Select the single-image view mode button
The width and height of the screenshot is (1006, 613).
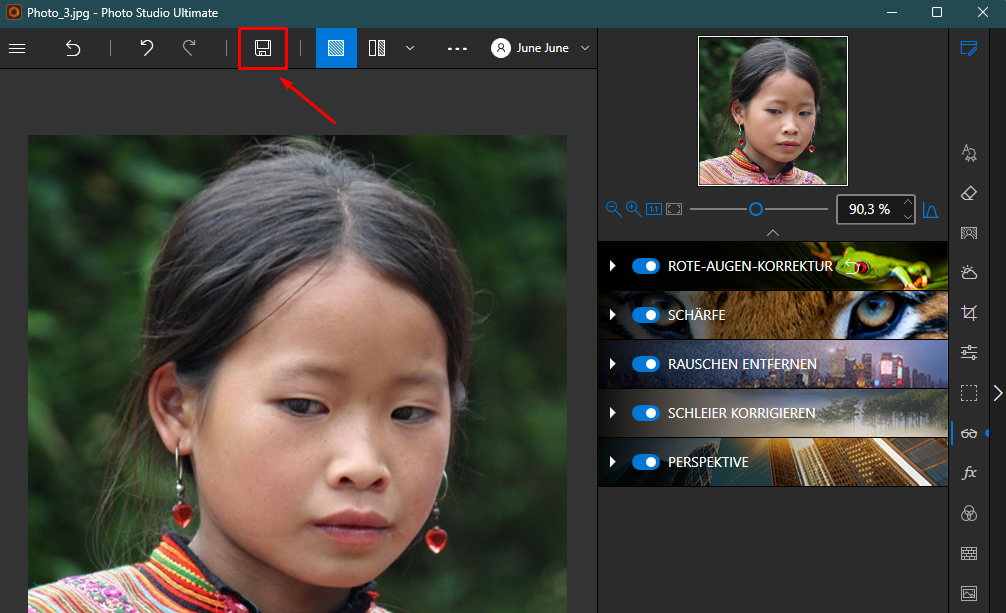click(336, 48)
